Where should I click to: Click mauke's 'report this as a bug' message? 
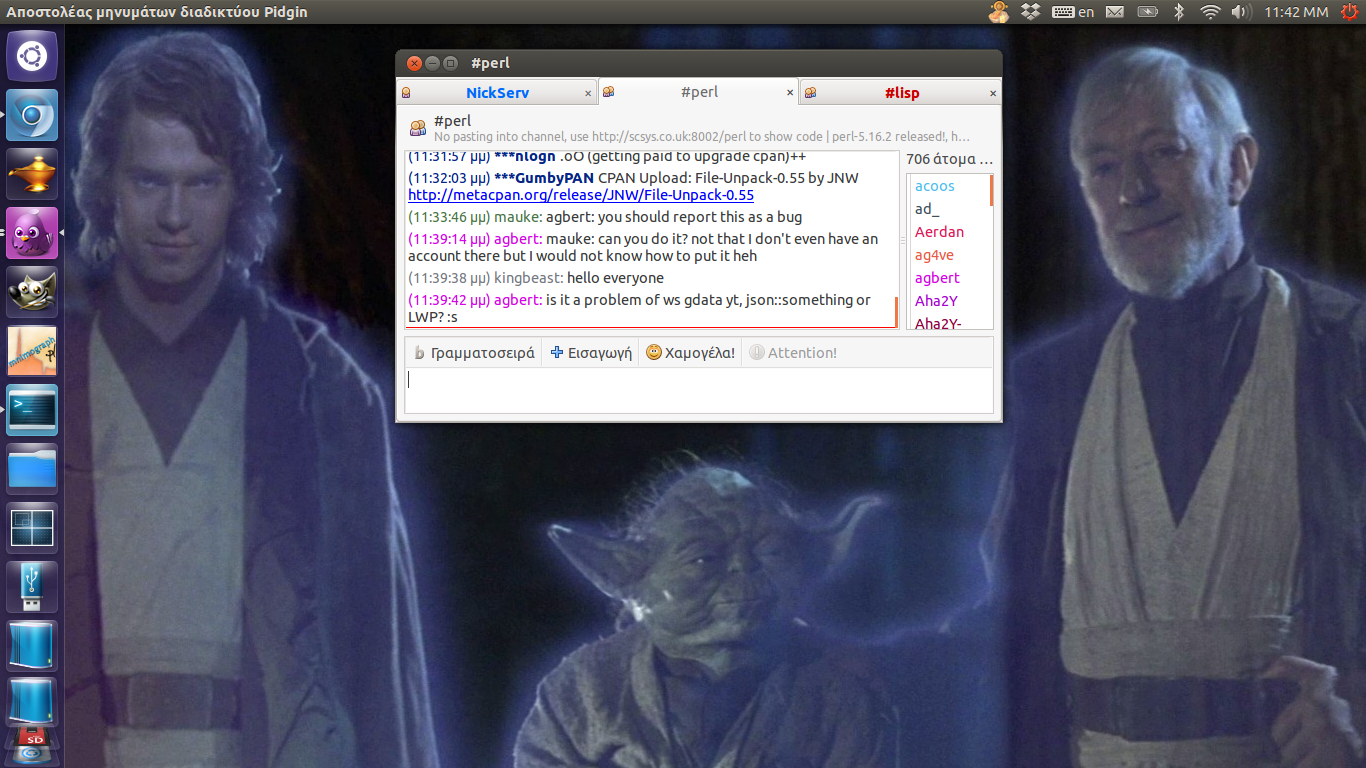tap(605, 217)
